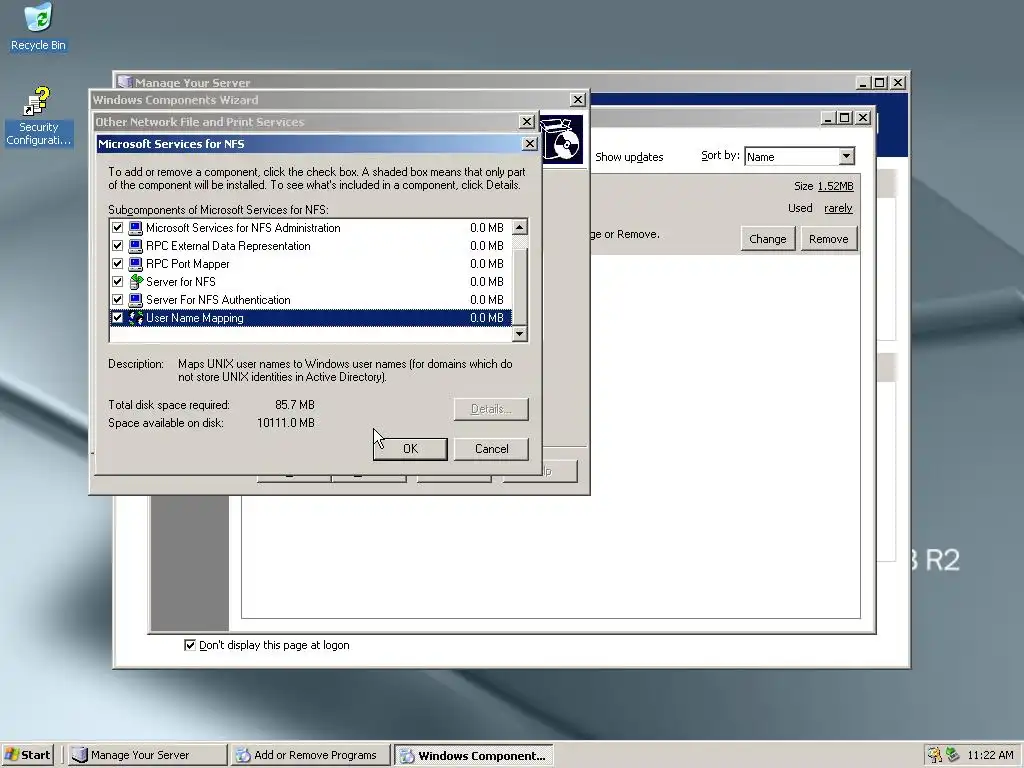The height and width of the screenshot is (768, 1024).
Task: Click the Show updates label
Action: point(629,157)
